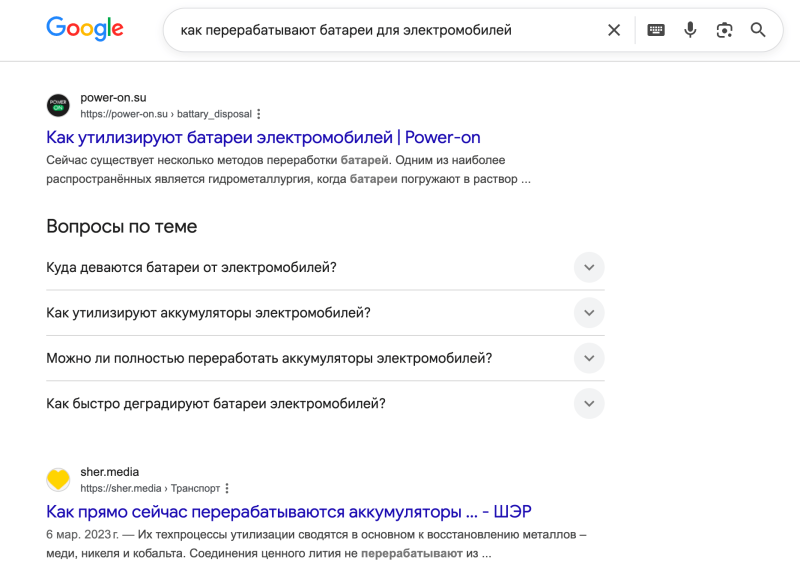This screenshot has height=574, width=800.
Task: Open the Google logo homepage link
Action: coord(85,29)
